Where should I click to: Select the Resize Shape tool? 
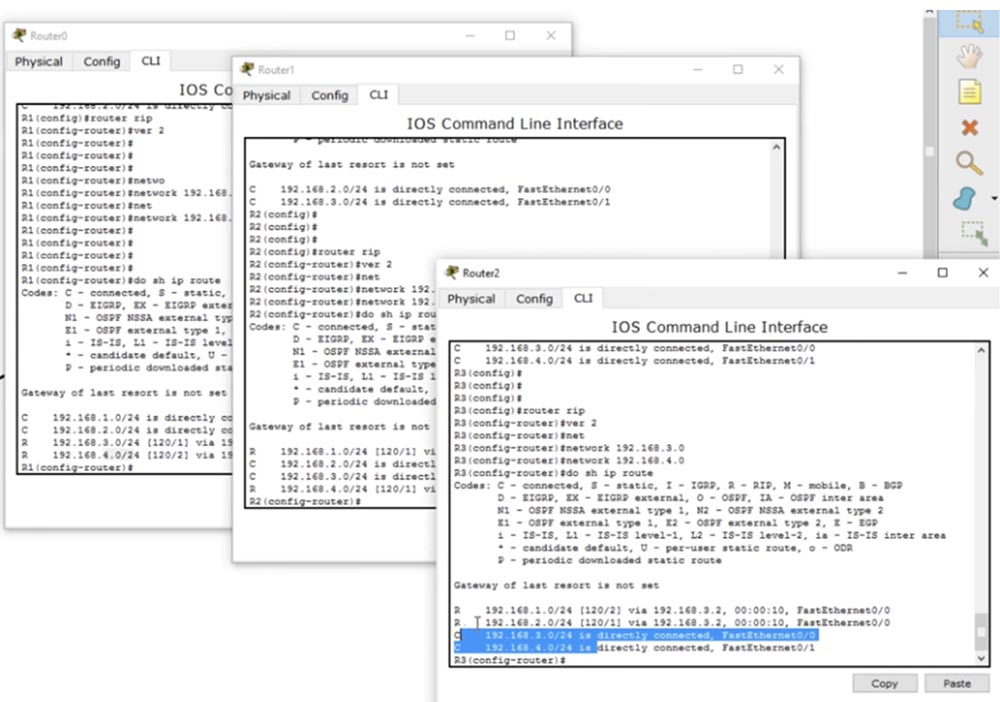974,233
